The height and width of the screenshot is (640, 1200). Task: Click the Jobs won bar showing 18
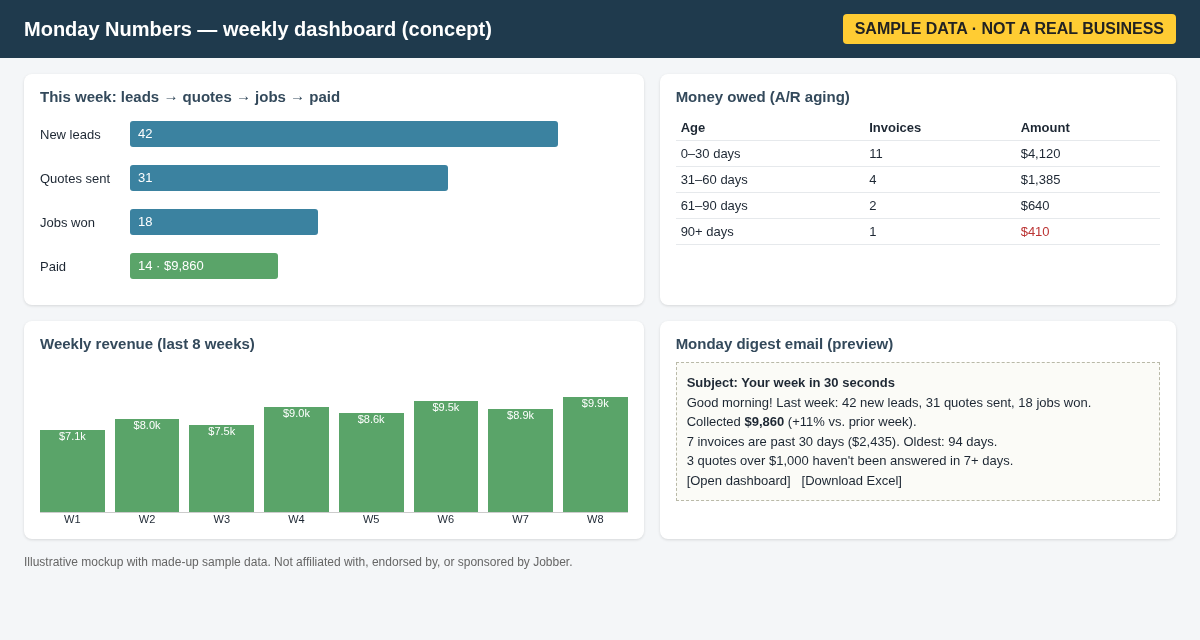coord(224,222)
